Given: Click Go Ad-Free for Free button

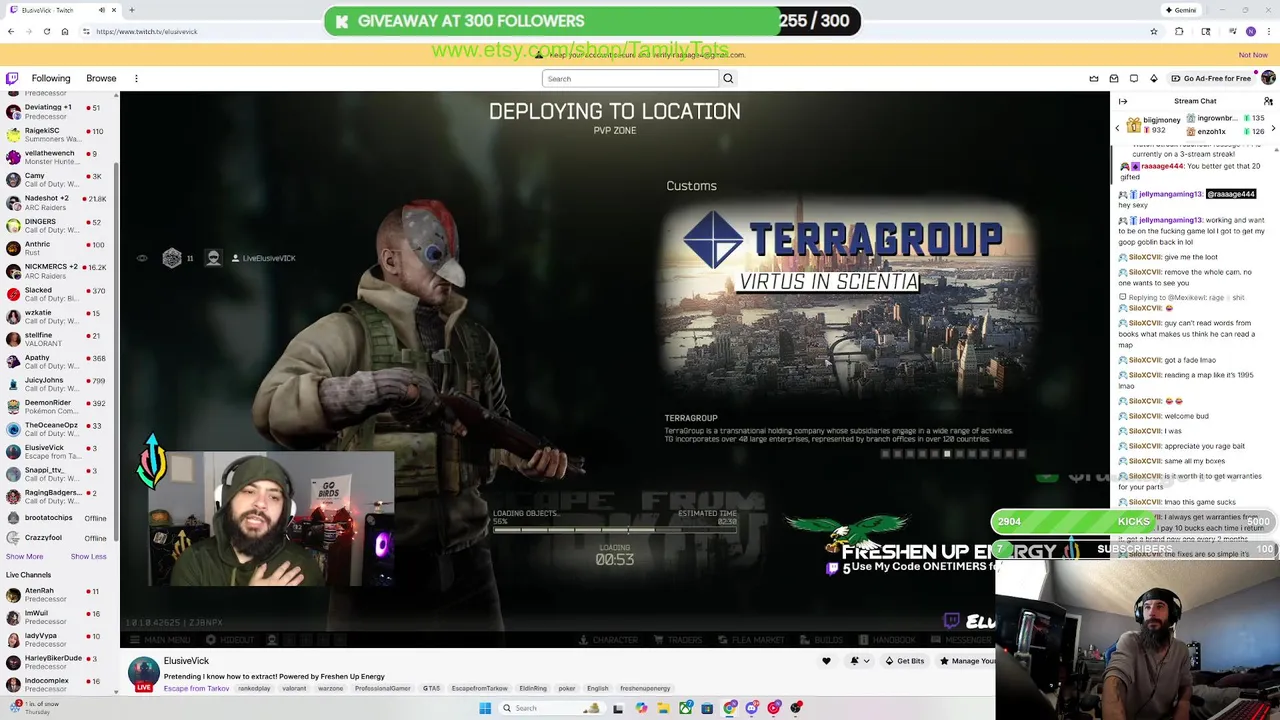Looking at the screenshot, I should [x=1211, y=78].
